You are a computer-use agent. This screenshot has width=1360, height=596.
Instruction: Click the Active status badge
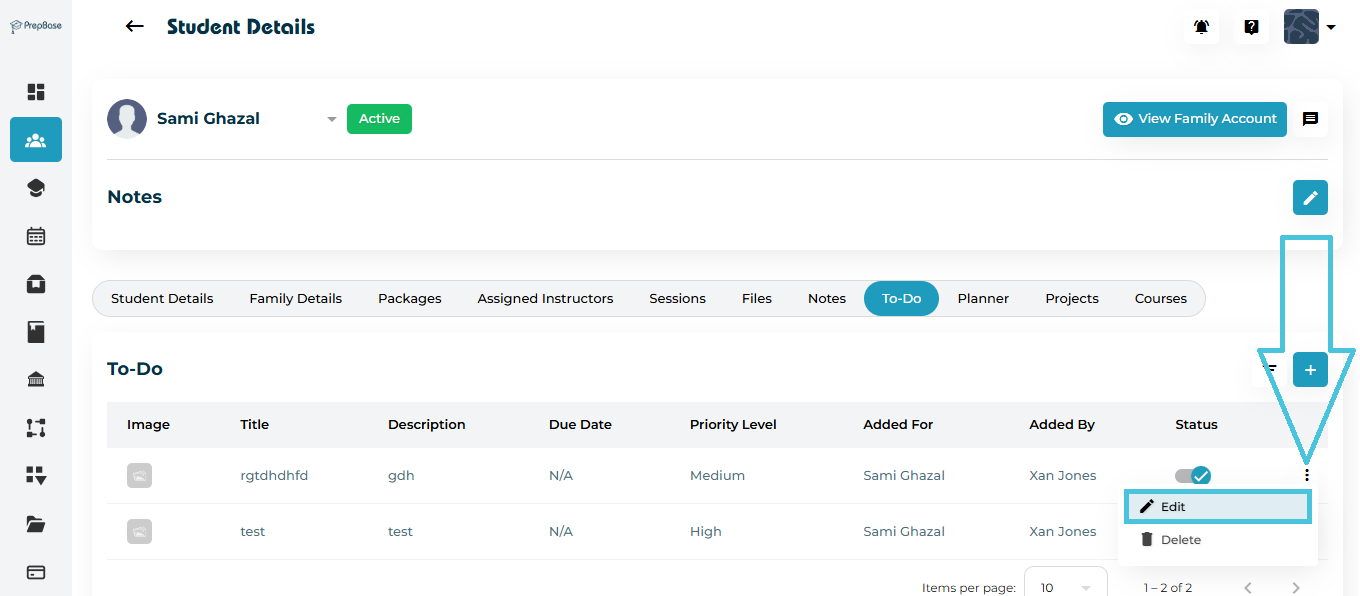click(x=379, y=119)
